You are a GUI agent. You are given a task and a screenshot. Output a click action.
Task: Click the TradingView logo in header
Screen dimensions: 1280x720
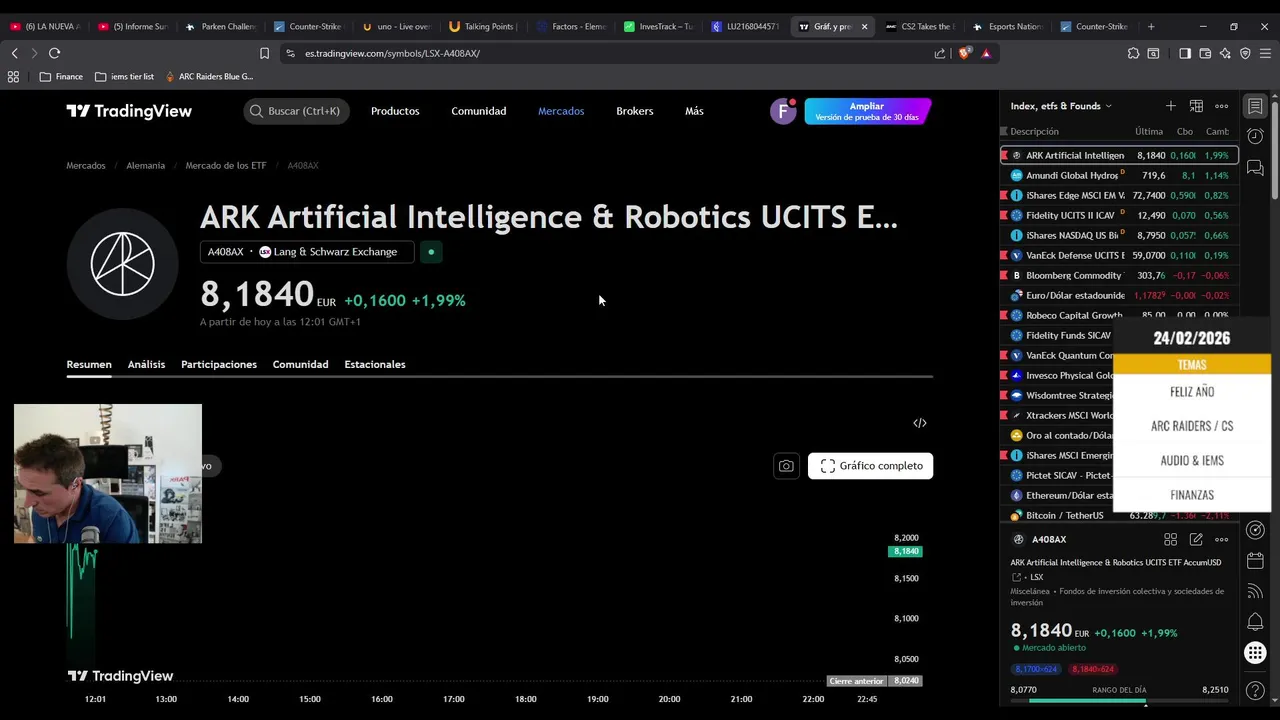click(129, 111)
